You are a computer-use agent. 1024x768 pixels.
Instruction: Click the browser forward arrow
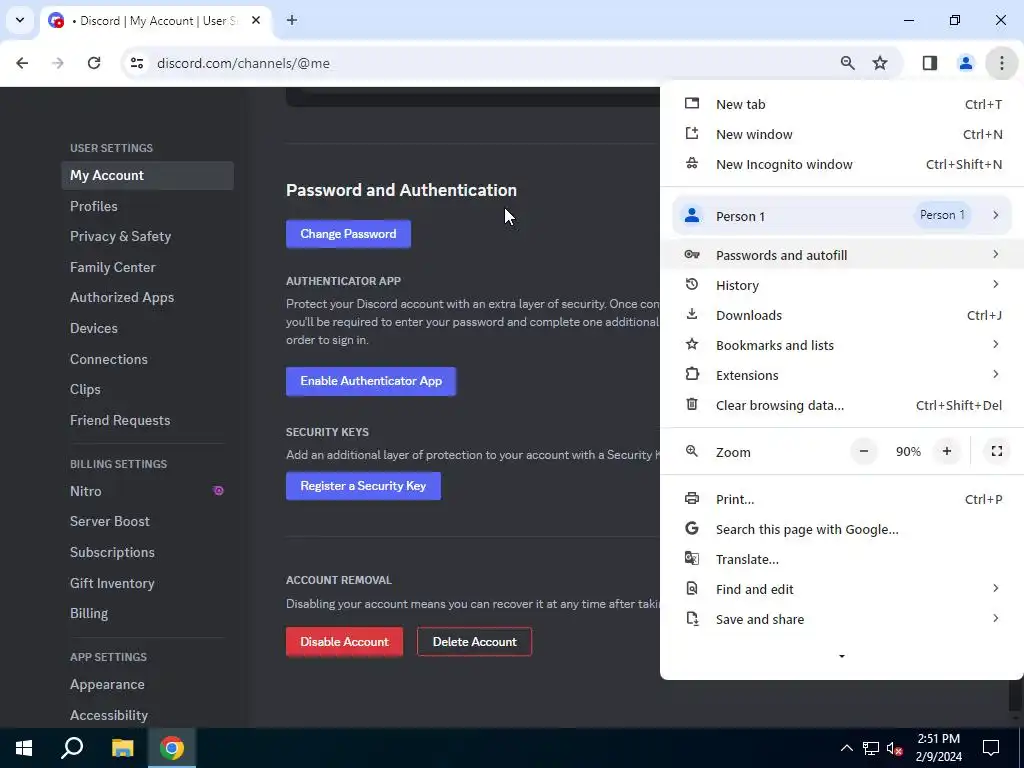[x=58, y=63]
